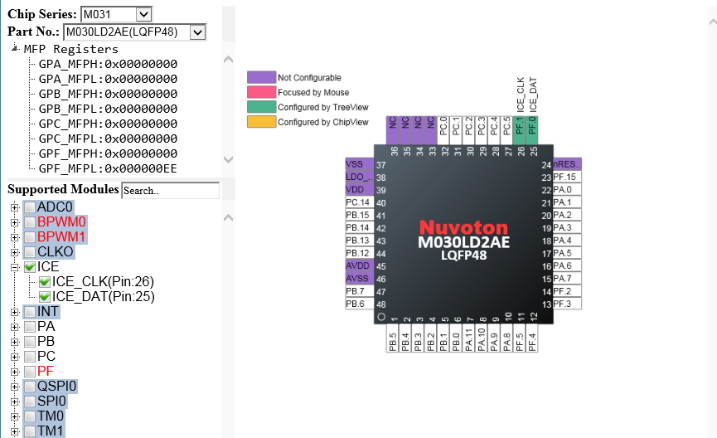The image size is (717, 438).
Task: Enable the TM1 module checkbox
Action: click(x=30, y=431)
